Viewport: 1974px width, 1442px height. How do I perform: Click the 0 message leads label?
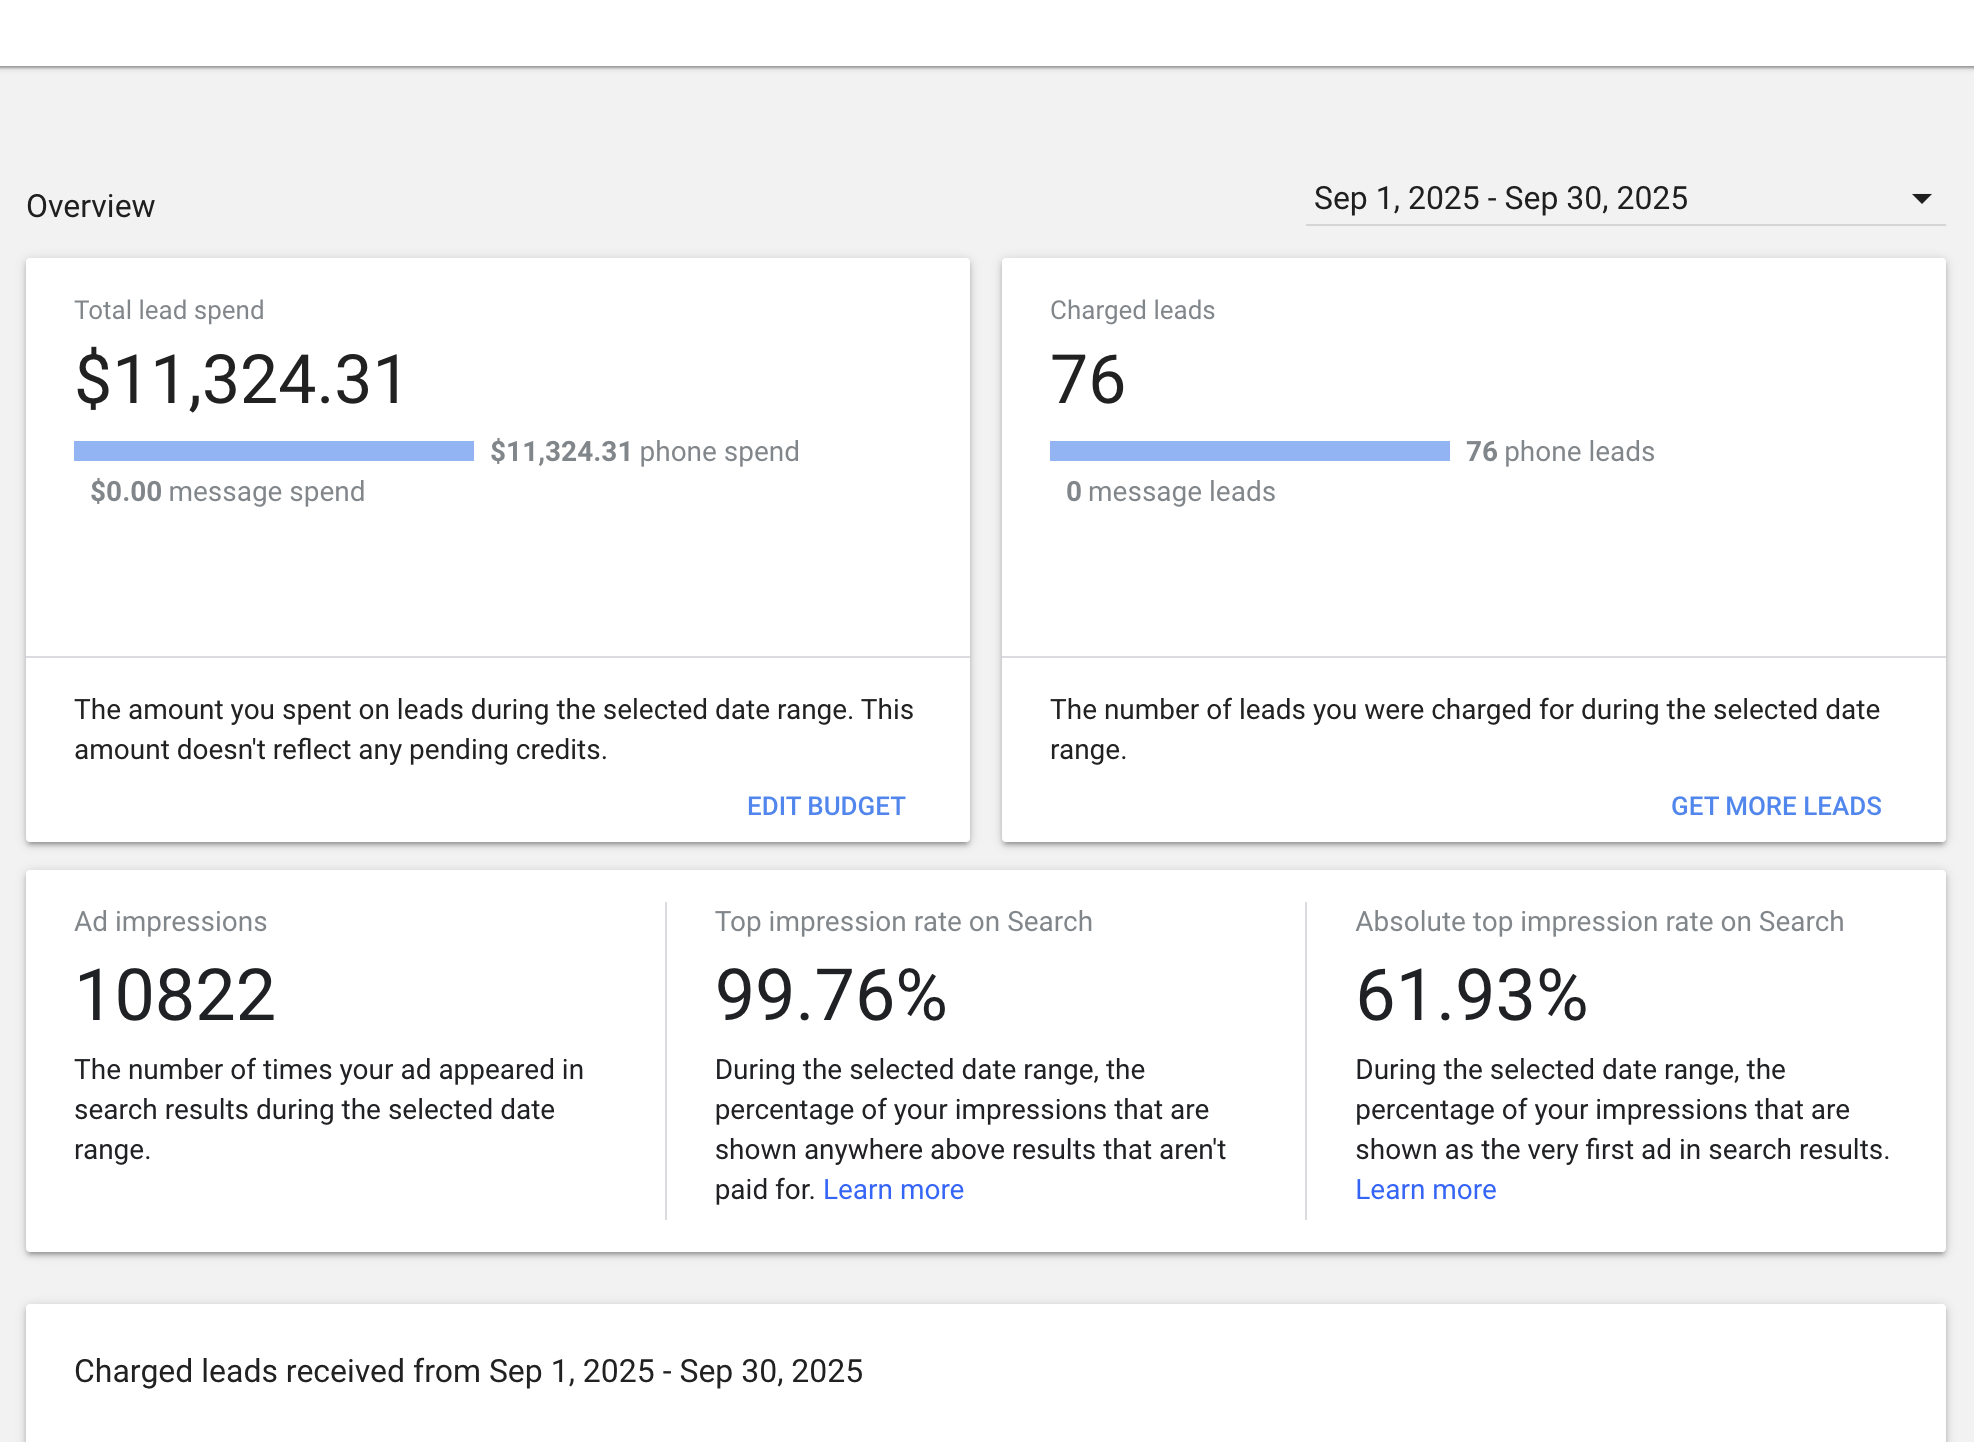(x=1170, y=492)
